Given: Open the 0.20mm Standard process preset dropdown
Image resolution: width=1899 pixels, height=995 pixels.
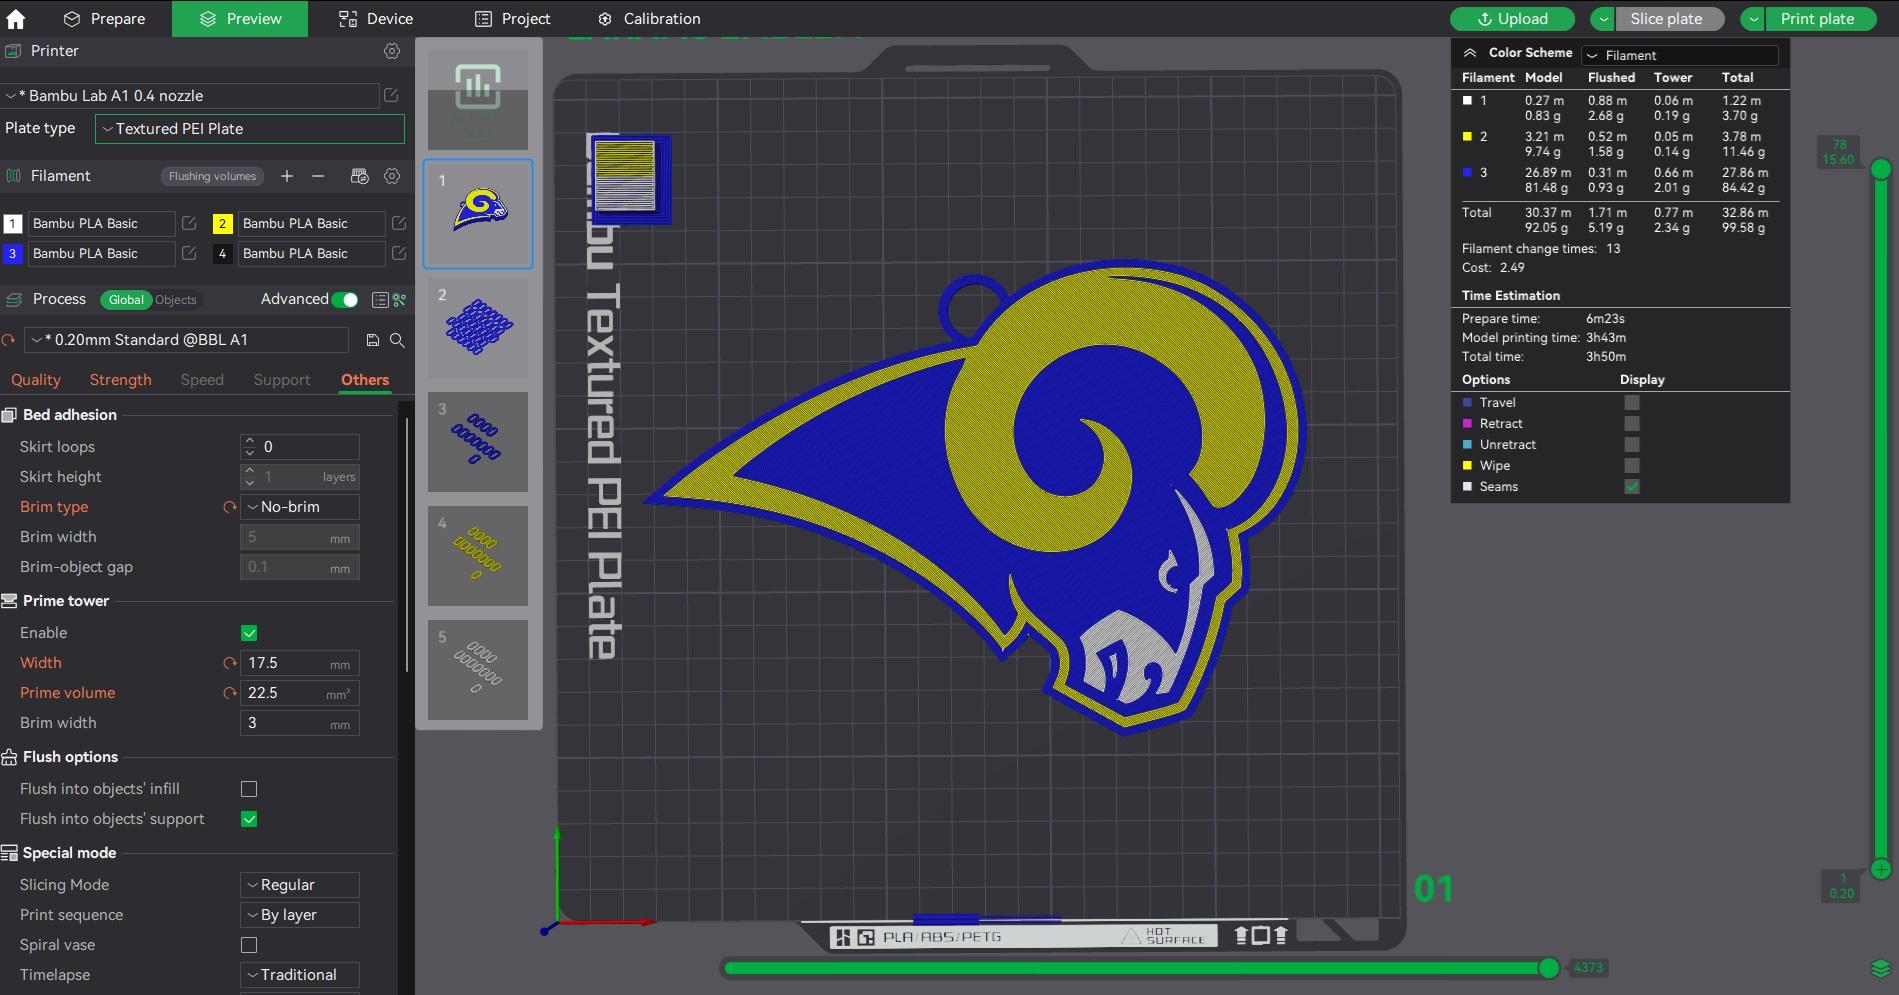Looking at the screenshot, I should (186, 340).
